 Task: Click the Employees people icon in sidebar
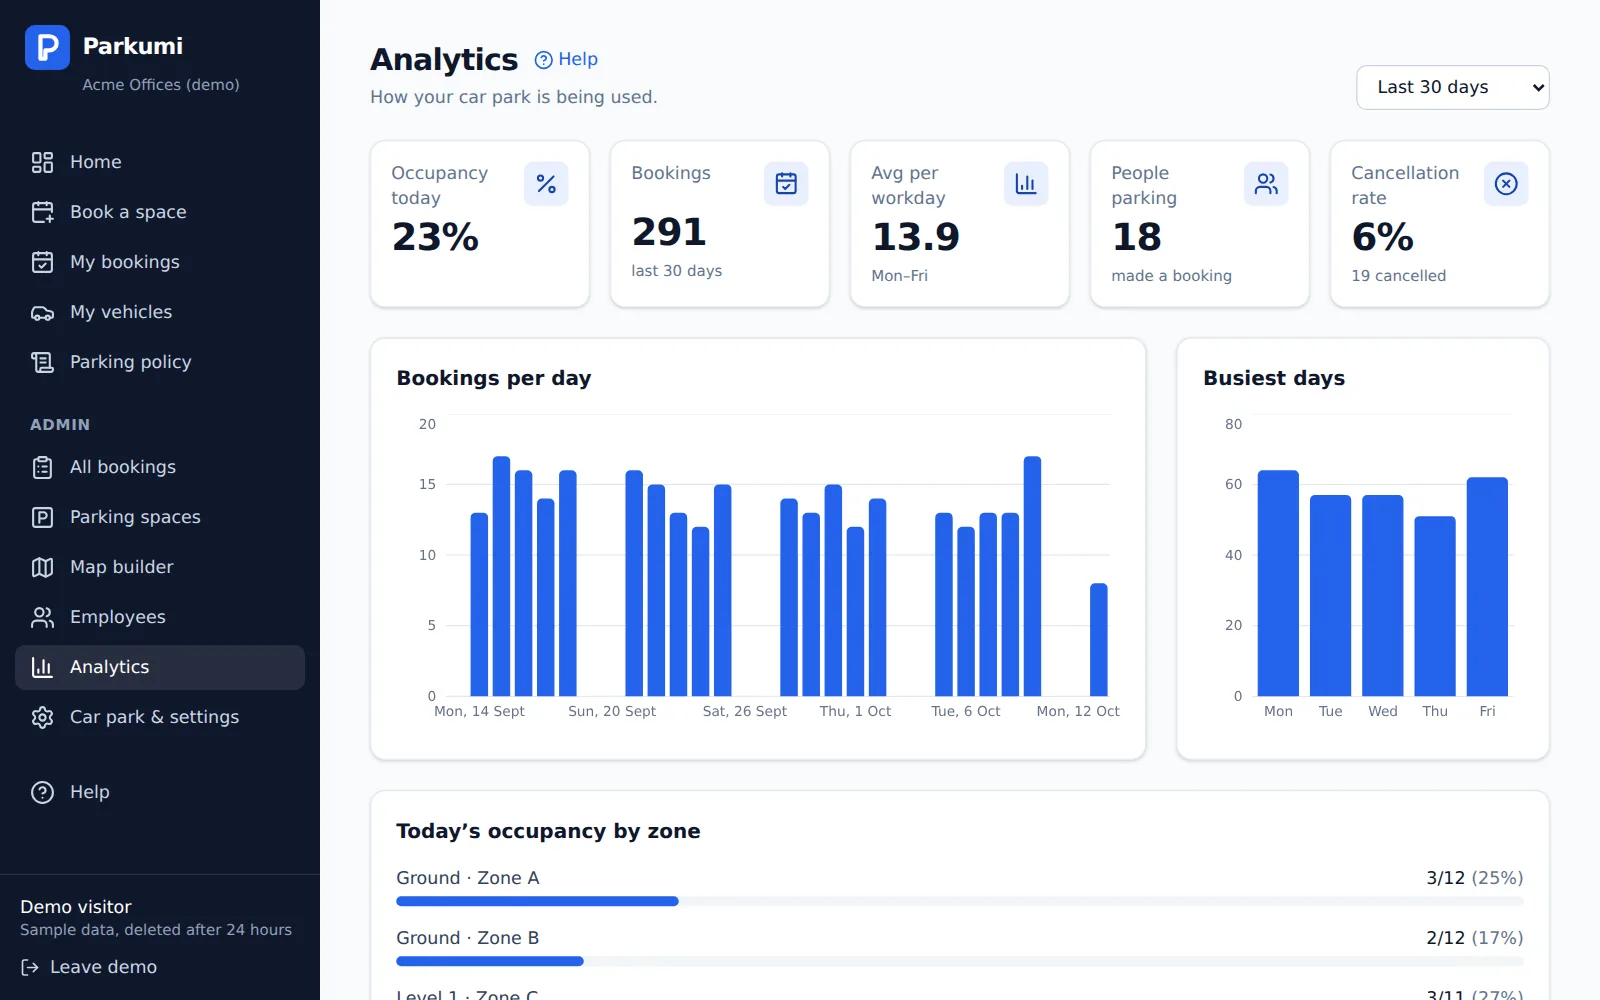[x=42, y=617]
